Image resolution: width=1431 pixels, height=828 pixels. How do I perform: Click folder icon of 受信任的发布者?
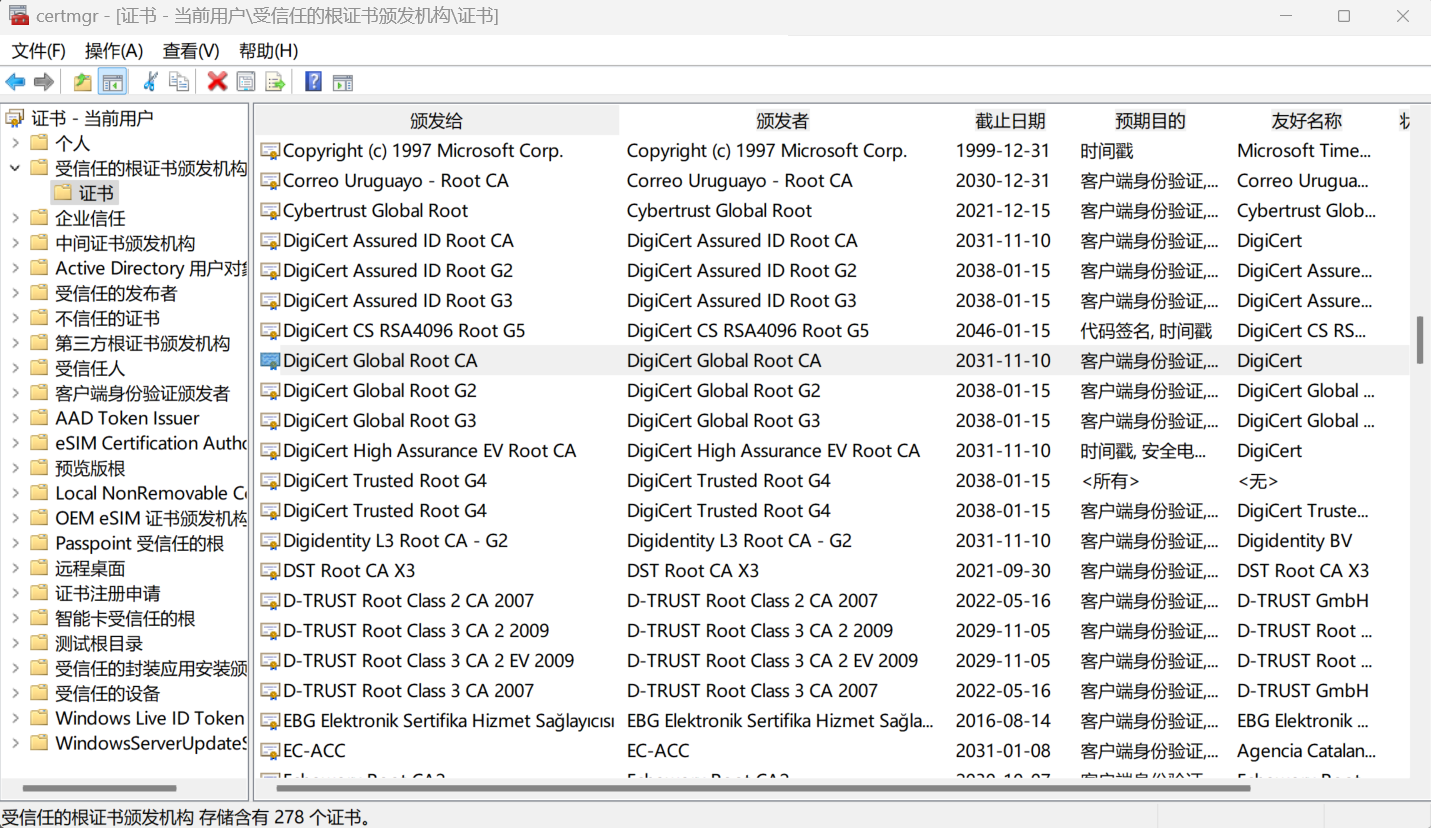tap(39, 293)
